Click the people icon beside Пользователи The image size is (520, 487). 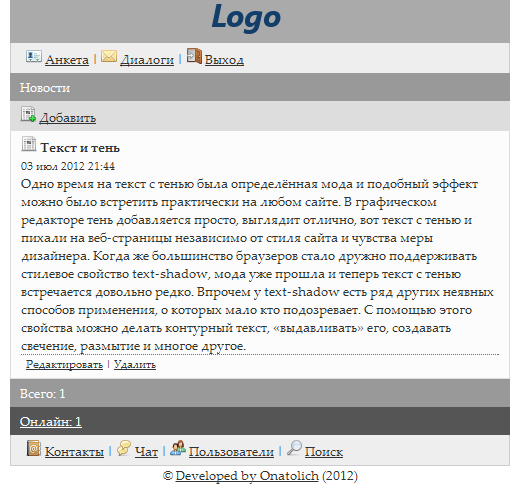pyautogui.click(x=178, y=448)
